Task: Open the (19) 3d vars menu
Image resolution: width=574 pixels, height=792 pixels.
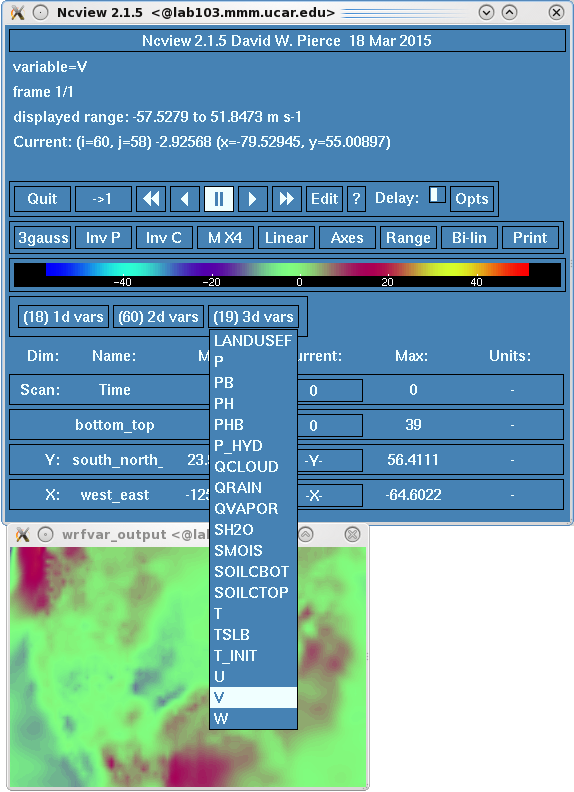Action: (253, 317)
